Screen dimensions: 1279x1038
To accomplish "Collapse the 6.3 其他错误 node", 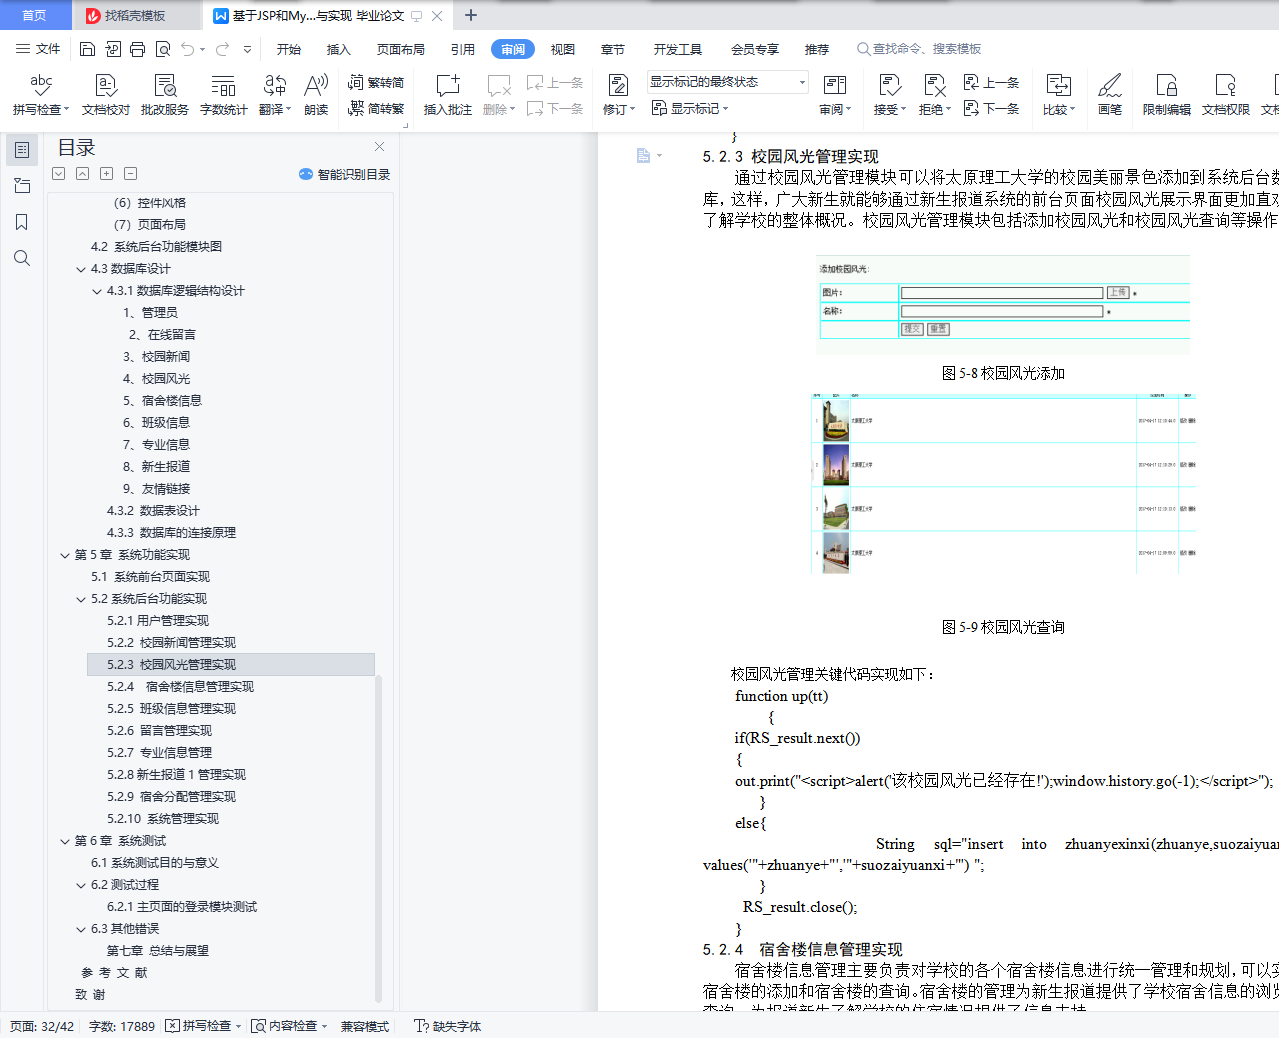I will pos(81,929).
